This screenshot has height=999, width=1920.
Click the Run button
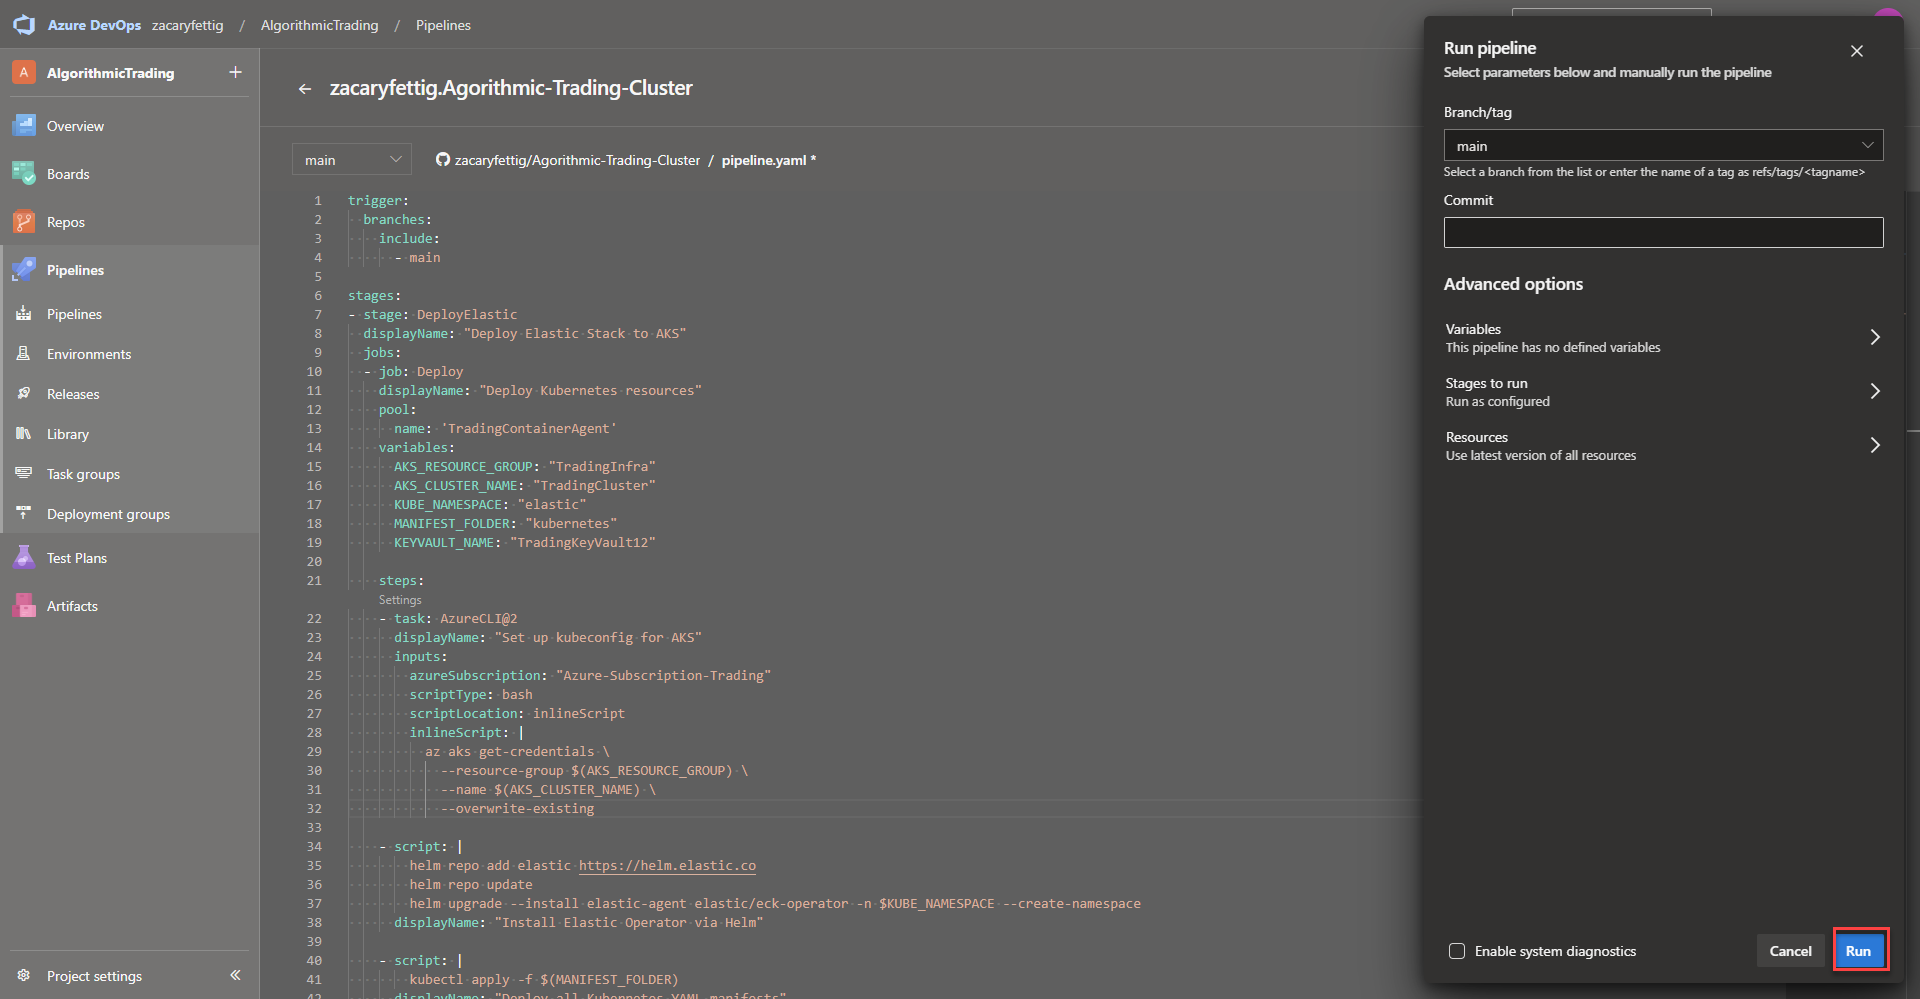coord(1858,951)
